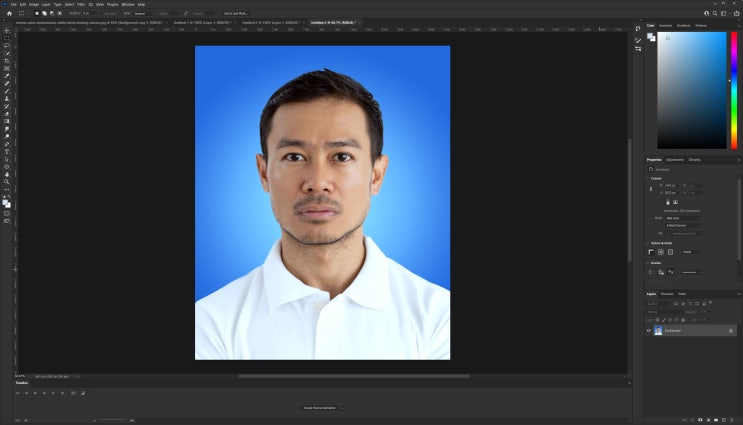The height and width of the screenshot is (425, 743).
Task: Open the search icon at top right
Action: tap(715, 13)
